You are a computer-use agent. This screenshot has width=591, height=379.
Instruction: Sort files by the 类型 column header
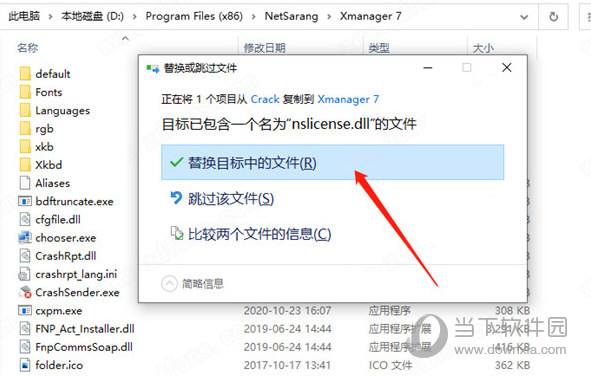click(379, 48)
